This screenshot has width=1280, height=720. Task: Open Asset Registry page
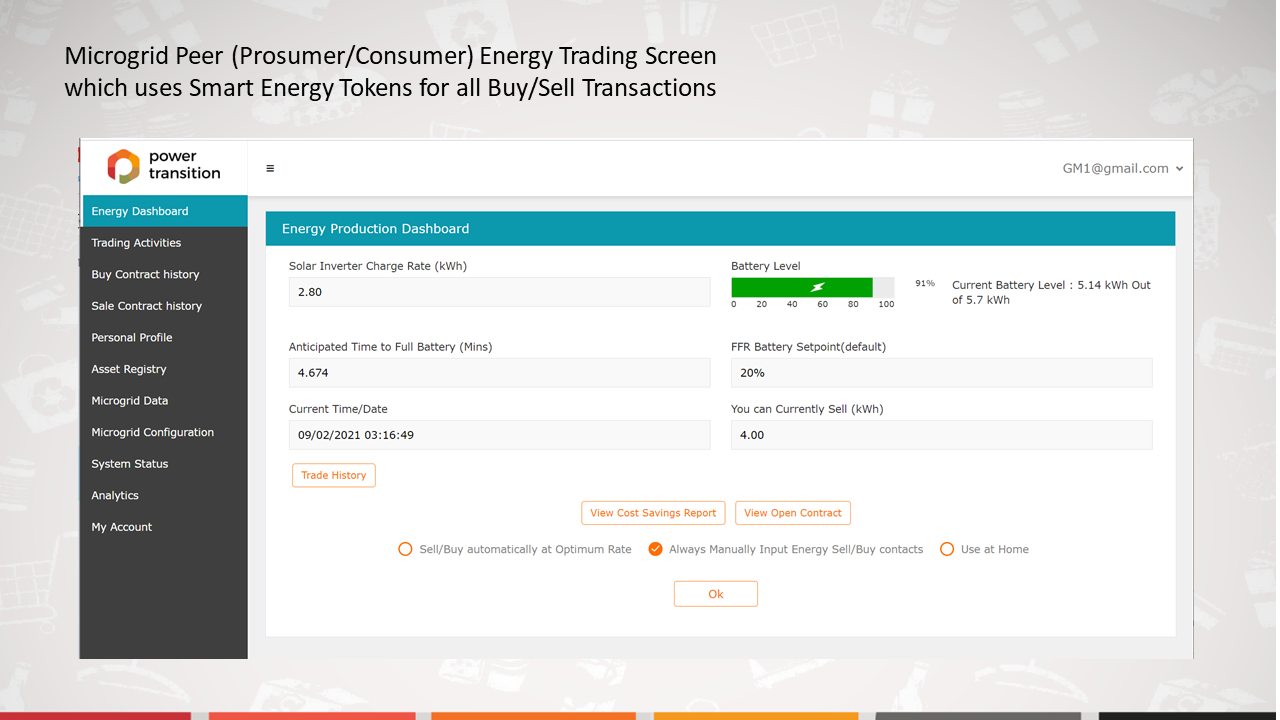click(x=164, y=369)
